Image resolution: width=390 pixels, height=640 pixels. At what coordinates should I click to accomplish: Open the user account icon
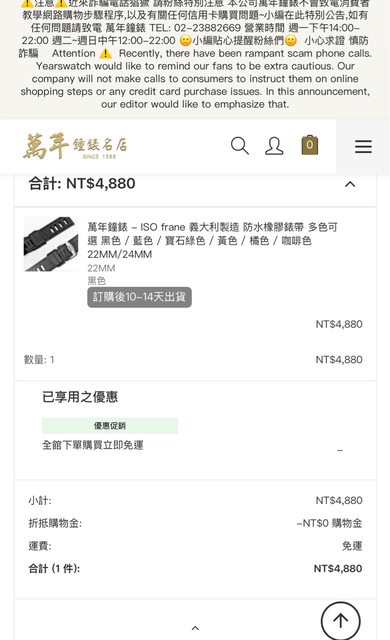(x=274, y=146)
